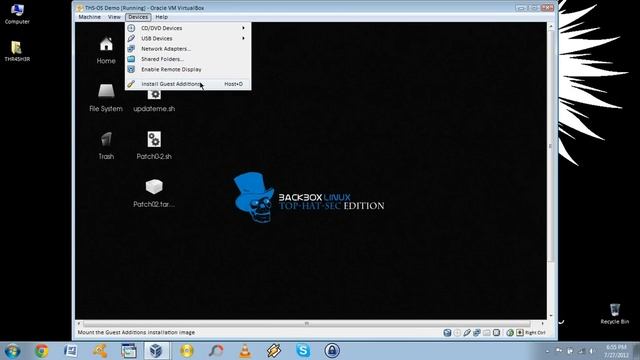The height and width of the screenshot is (360, 640).
Task: Click keyboard capture indicator icon
Action: pos(520,333)
